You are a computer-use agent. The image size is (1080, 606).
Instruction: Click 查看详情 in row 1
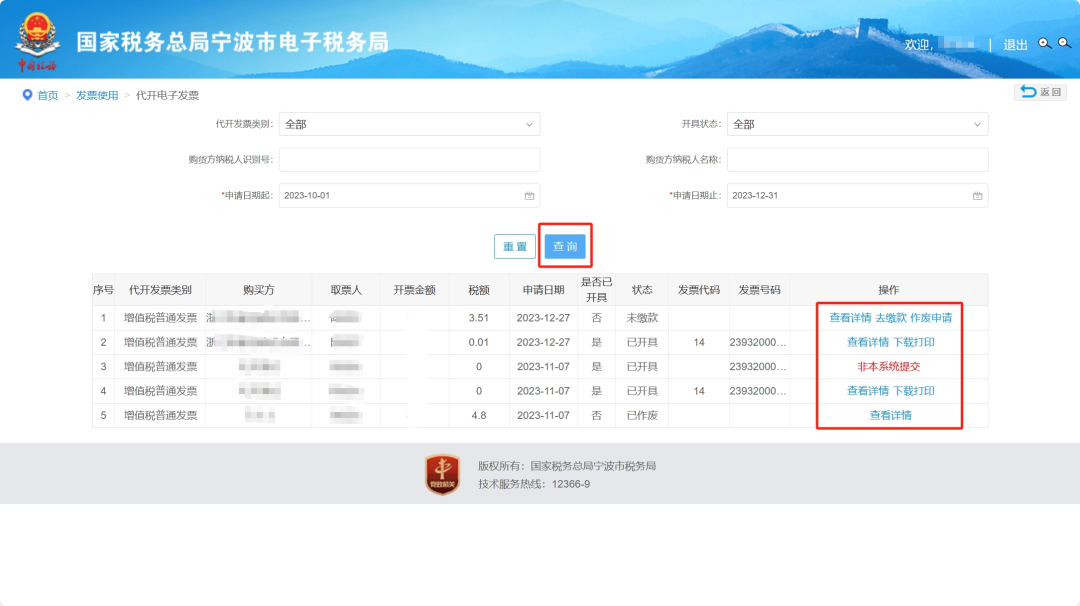click(x=850, y=317)
